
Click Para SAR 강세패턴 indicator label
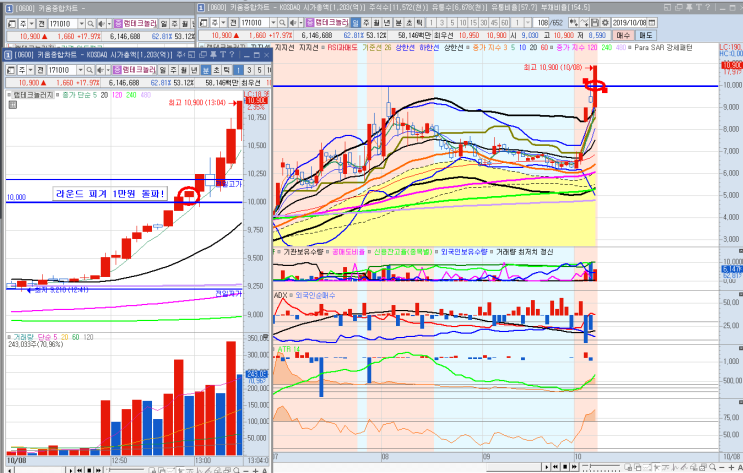pos(663,47)
